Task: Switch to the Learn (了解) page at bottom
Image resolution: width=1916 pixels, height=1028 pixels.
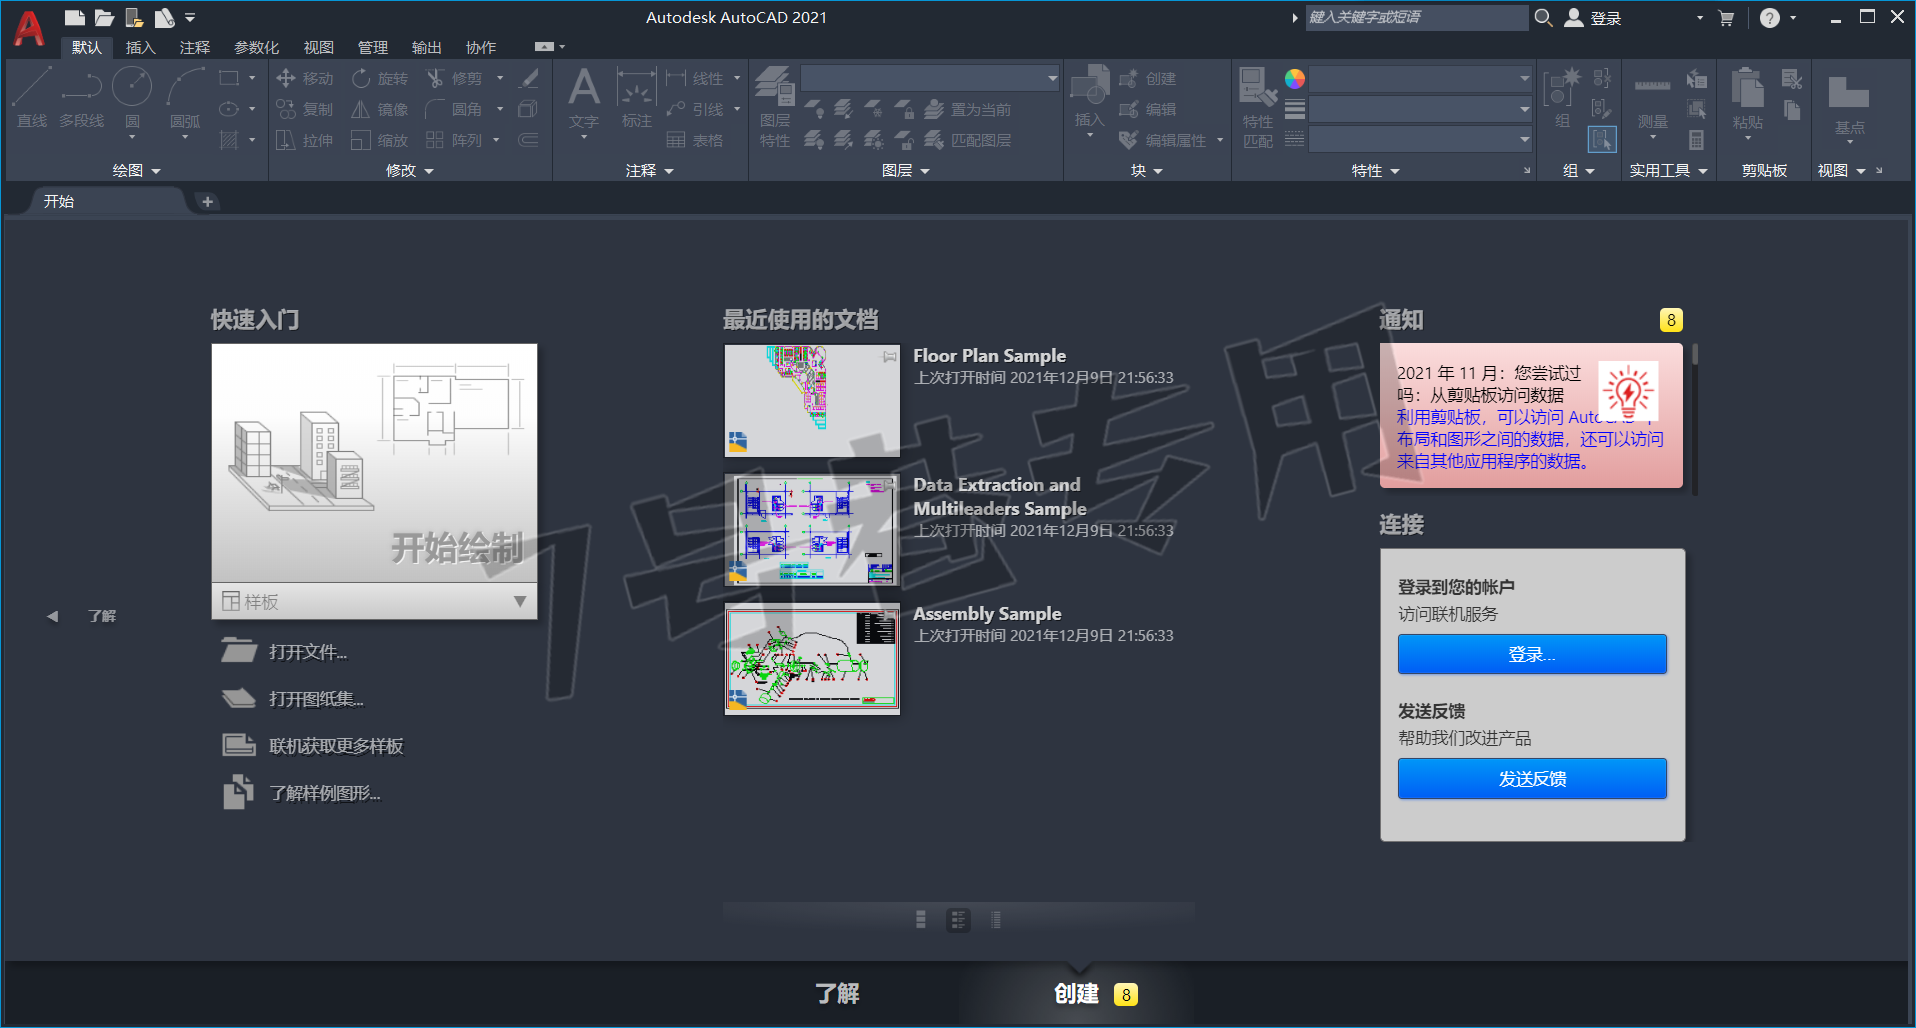Action: (x=837, y=993)
